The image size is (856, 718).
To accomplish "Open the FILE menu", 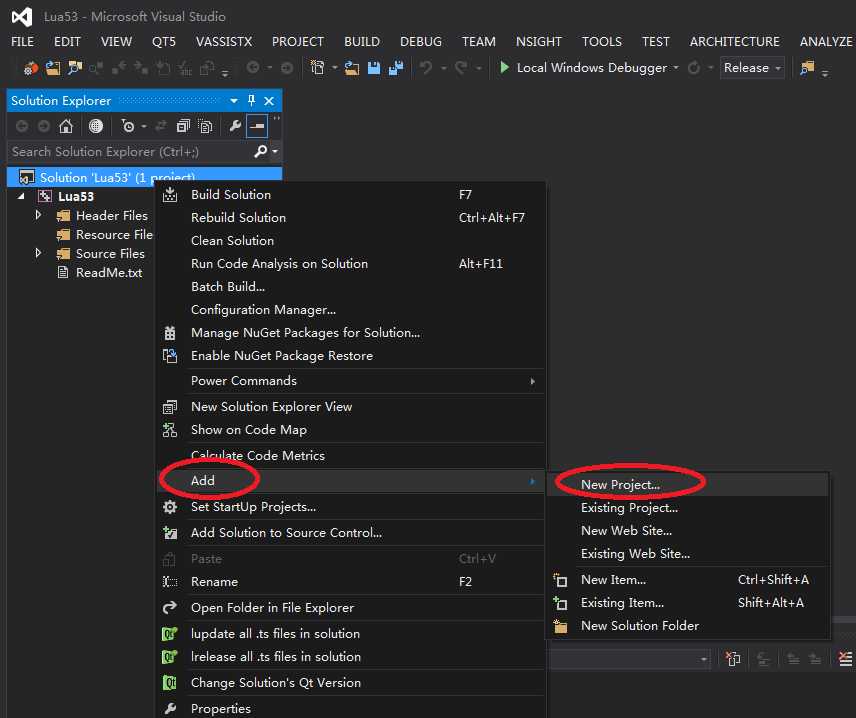I will tap(22, 42).
